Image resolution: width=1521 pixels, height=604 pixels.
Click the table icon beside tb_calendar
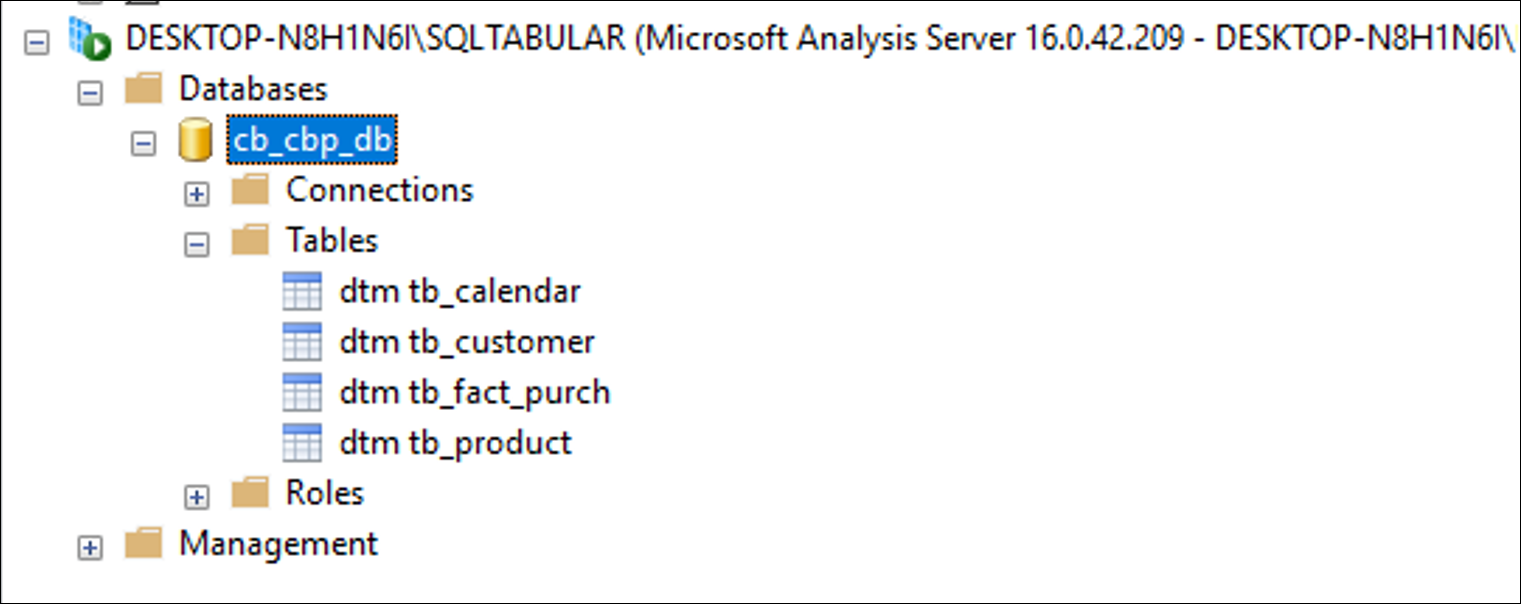pyautogui.click(x=302, y=292)
